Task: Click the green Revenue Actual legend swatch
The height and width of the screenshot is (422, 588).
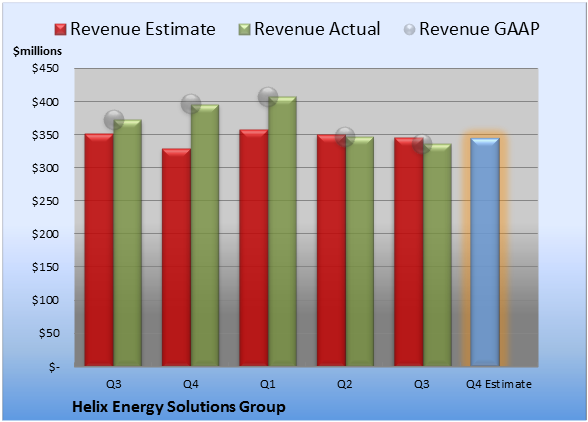Action: (x=244, y=30)
